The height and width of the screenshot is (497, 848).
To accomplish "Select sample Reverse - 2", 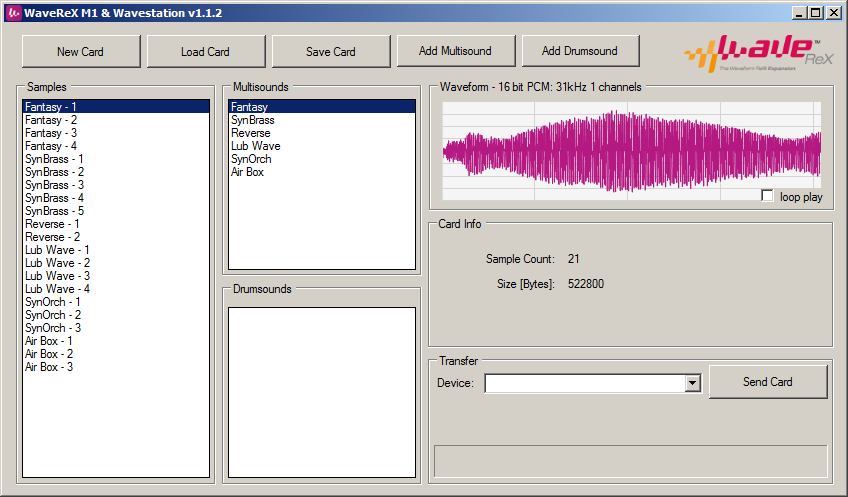I will tap(116, 236).
